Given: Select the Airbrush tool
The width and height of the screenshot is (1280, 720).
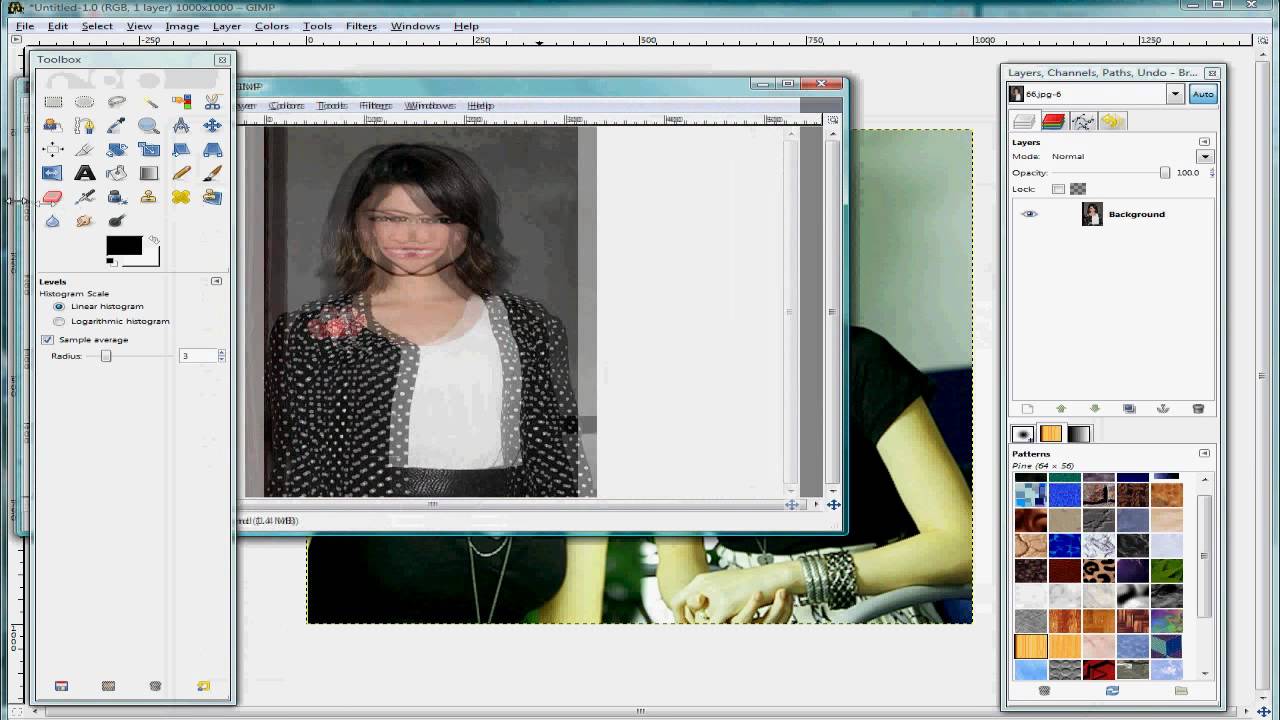Looking at the screenshot, I should [x=85, y=198].
